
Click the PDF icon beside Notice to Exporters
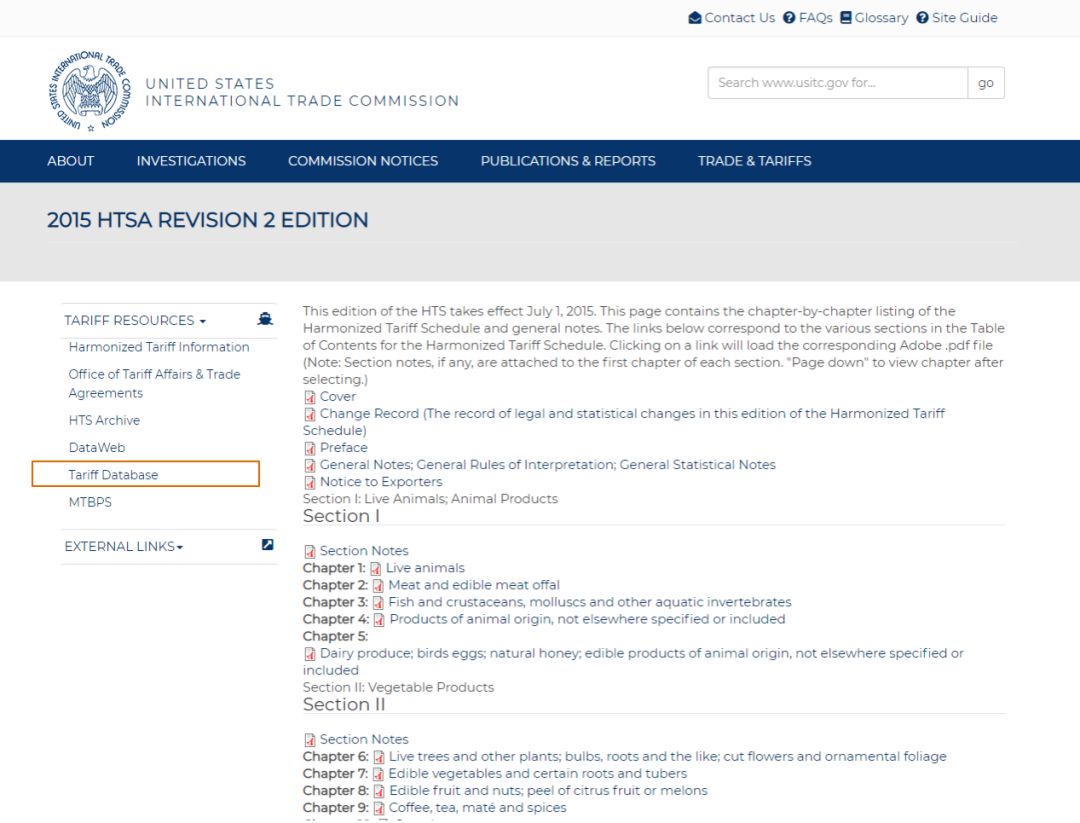[x=310, y=483]
